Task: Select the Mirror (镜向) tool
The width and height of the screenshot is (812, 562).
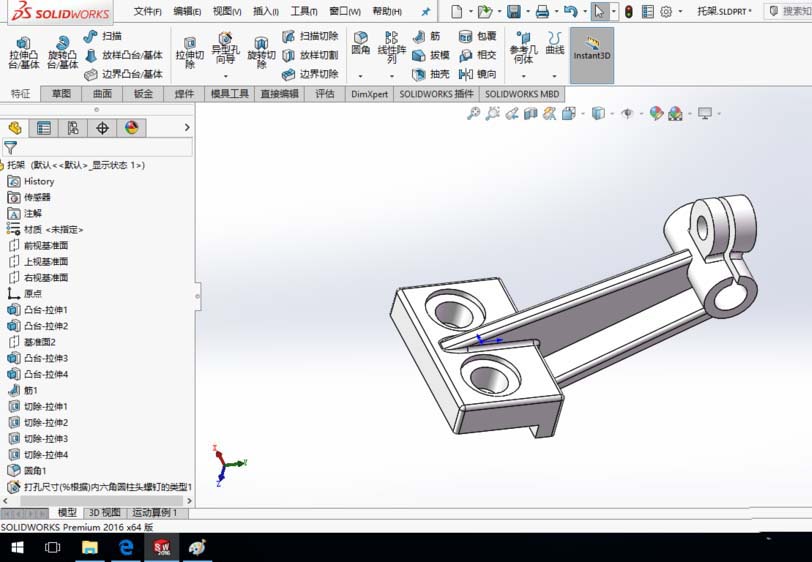Action: coord(477,74)
